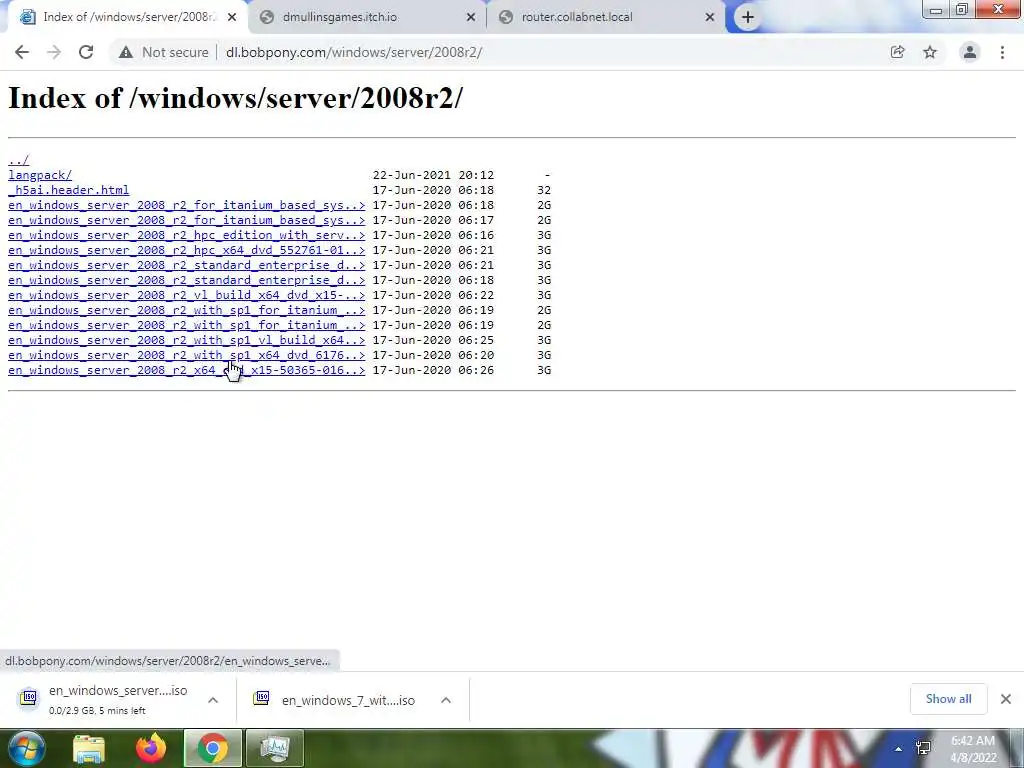Open Windows Explorer from the taskbar
The image size is (1024, 768).
(88, 748)
